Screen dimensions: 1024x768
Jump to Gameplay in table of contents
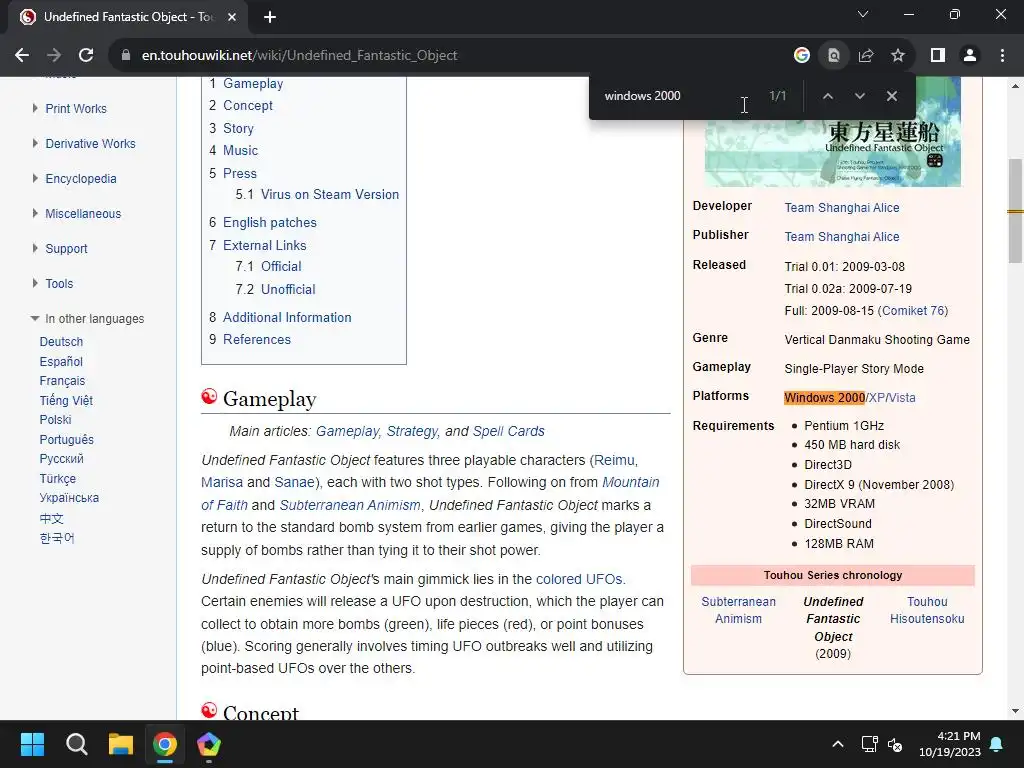click(x=253, y=84)
